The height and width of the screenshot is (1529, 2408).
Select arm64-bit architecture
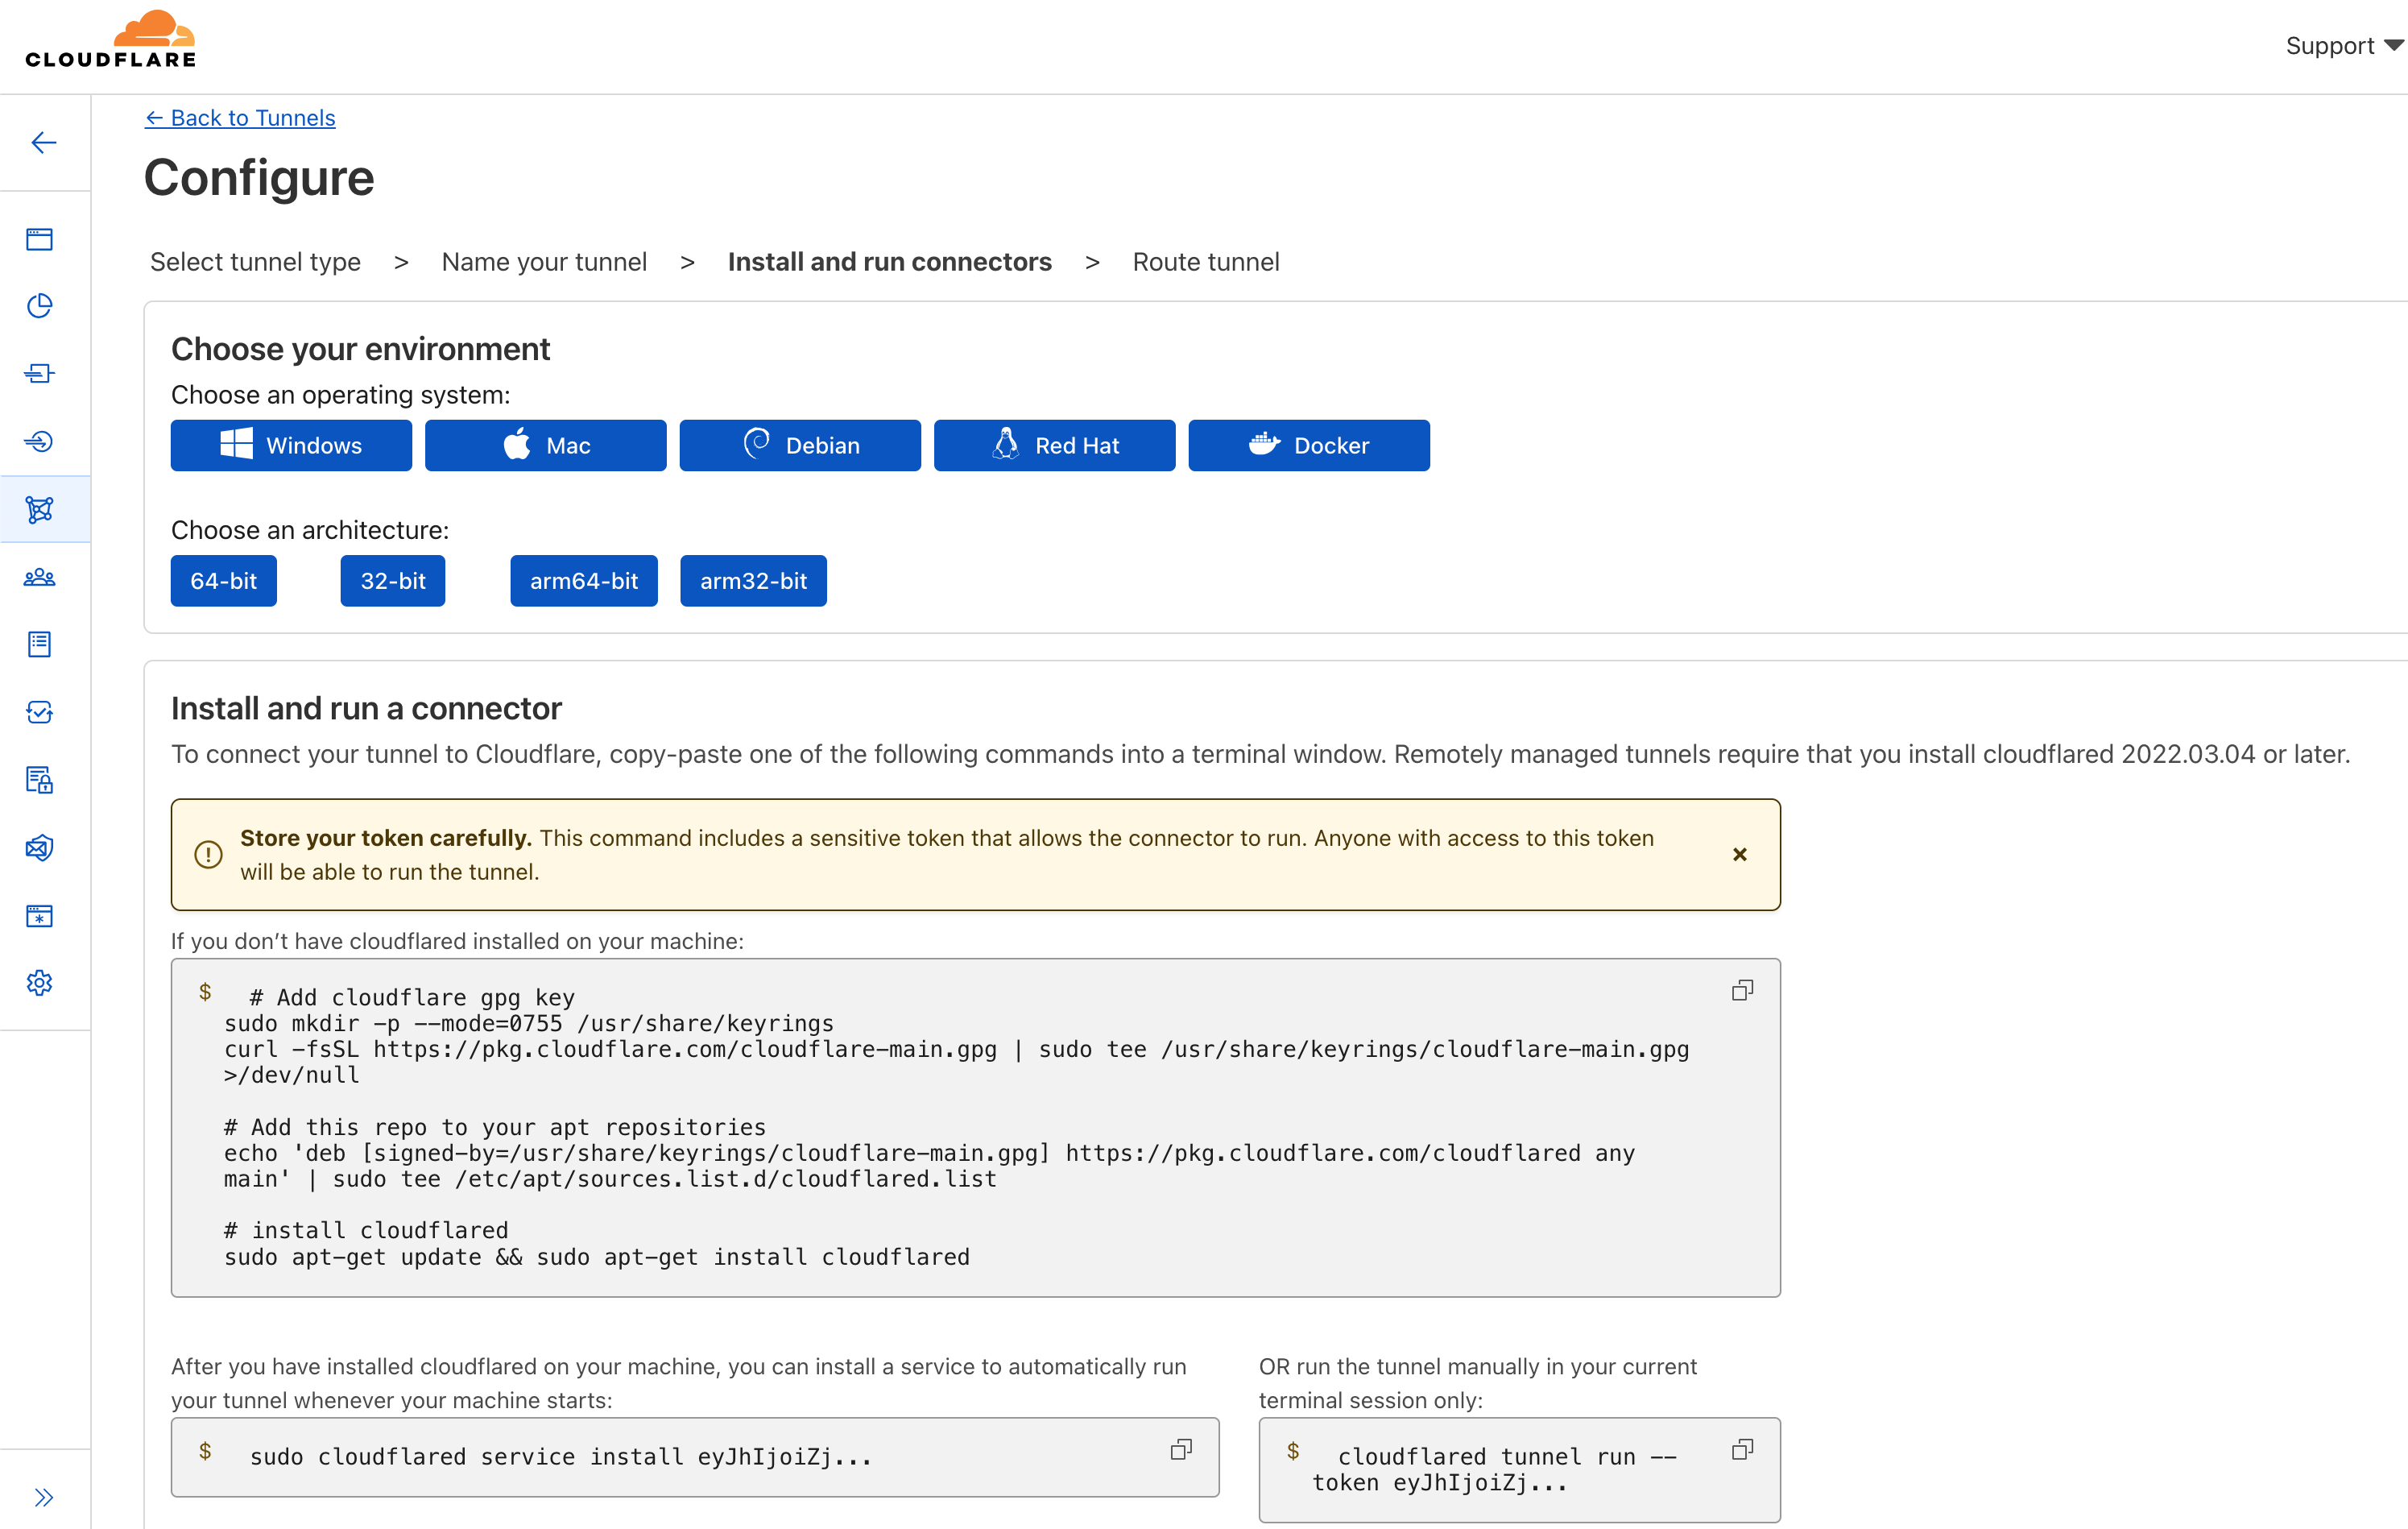(584, 581)
